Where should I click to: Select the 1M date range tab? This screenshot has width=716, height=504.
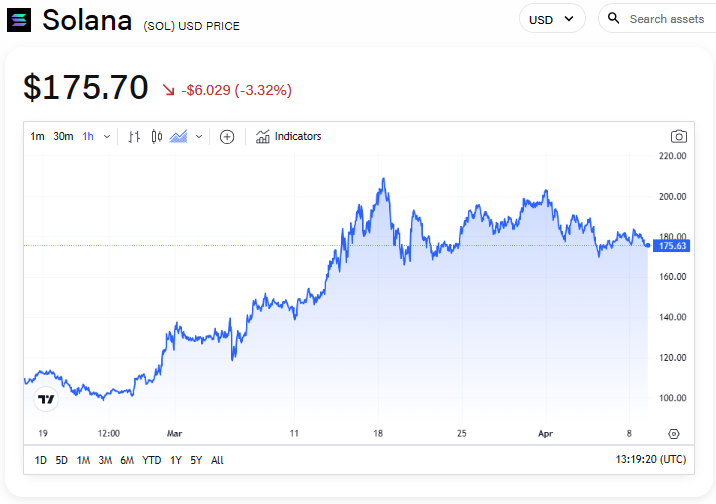coord(83,460)
